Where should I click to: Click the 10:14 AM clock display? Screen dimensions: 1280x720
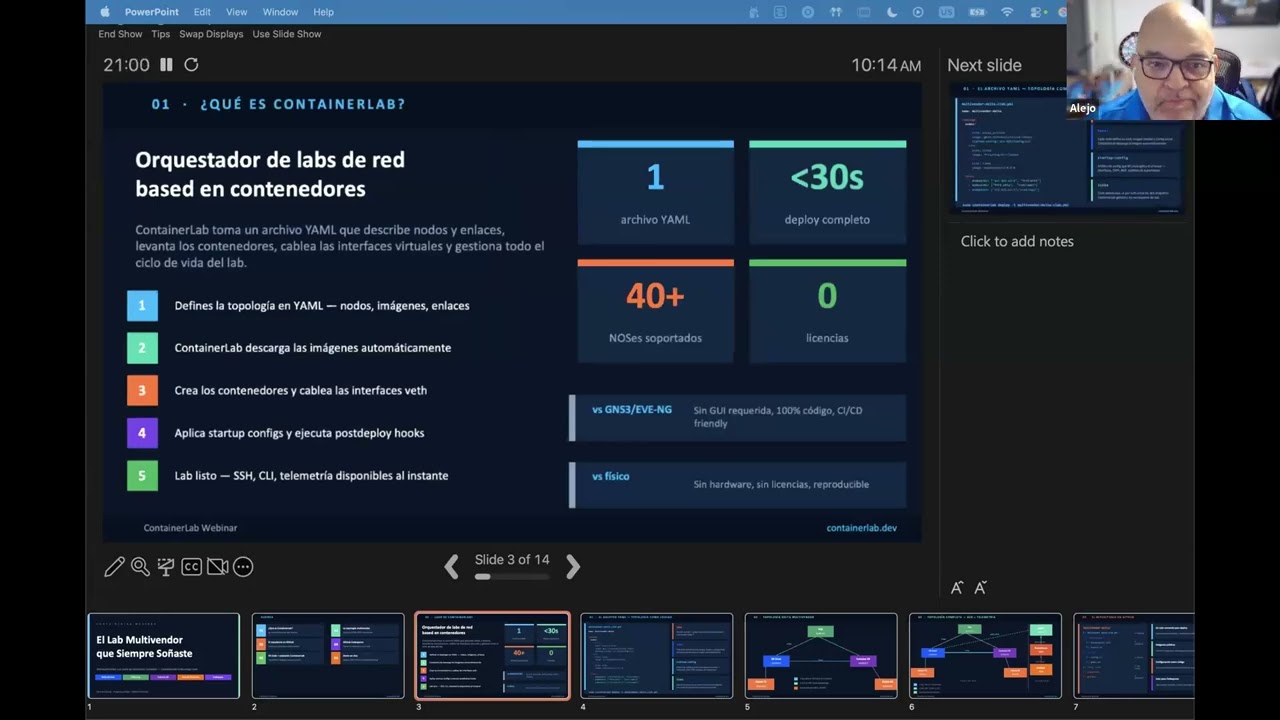[x=886, y=65]
